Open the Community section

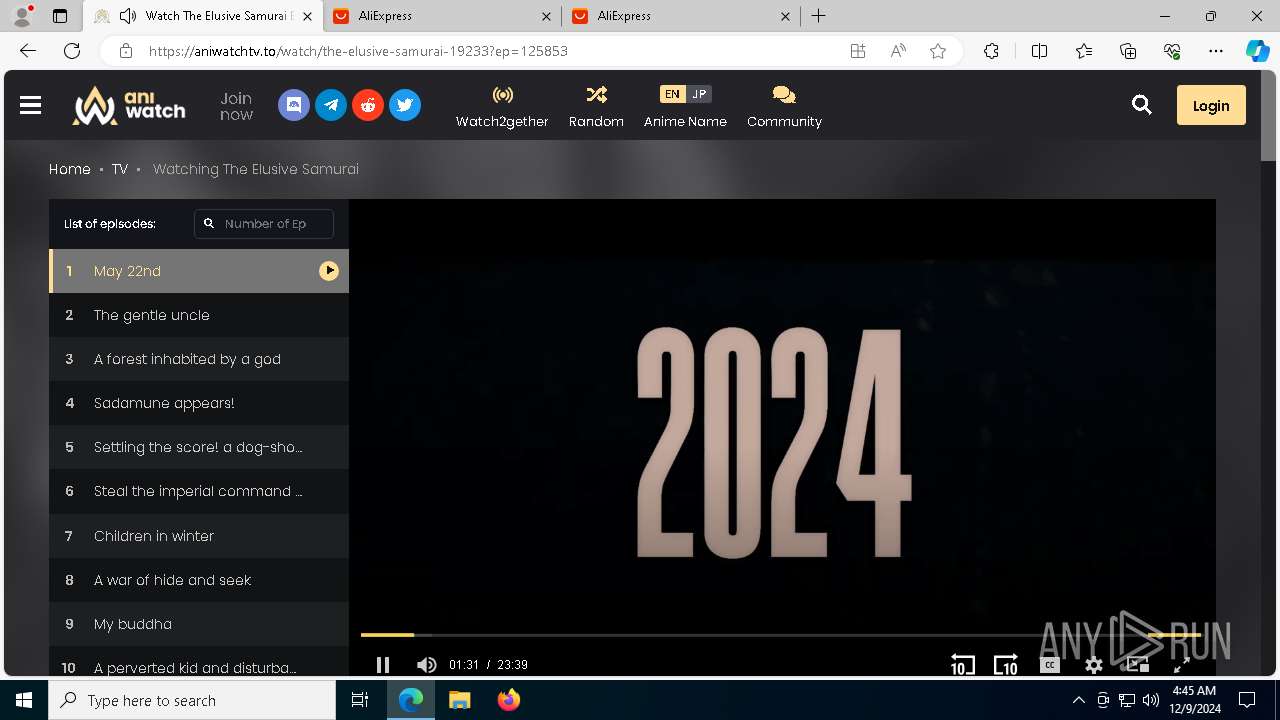coord(784,107)
